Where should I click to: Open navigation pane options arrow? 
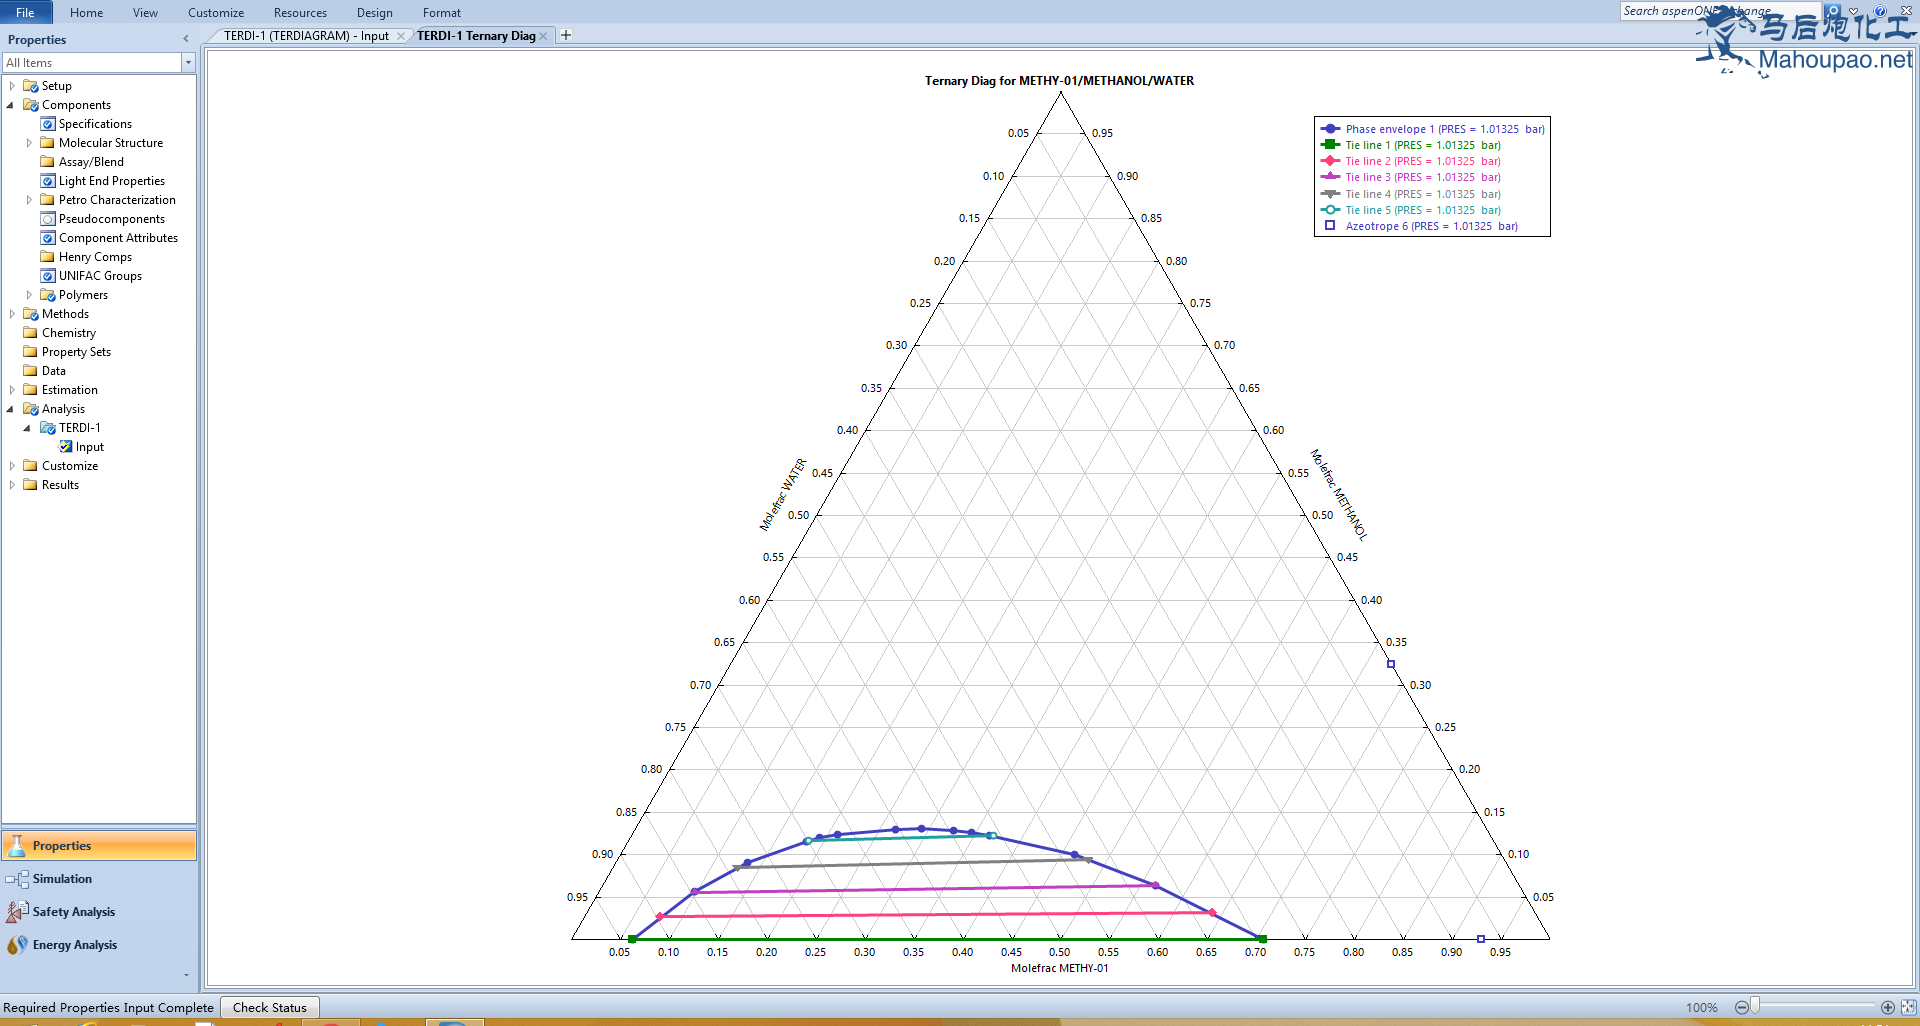(186, 975)
